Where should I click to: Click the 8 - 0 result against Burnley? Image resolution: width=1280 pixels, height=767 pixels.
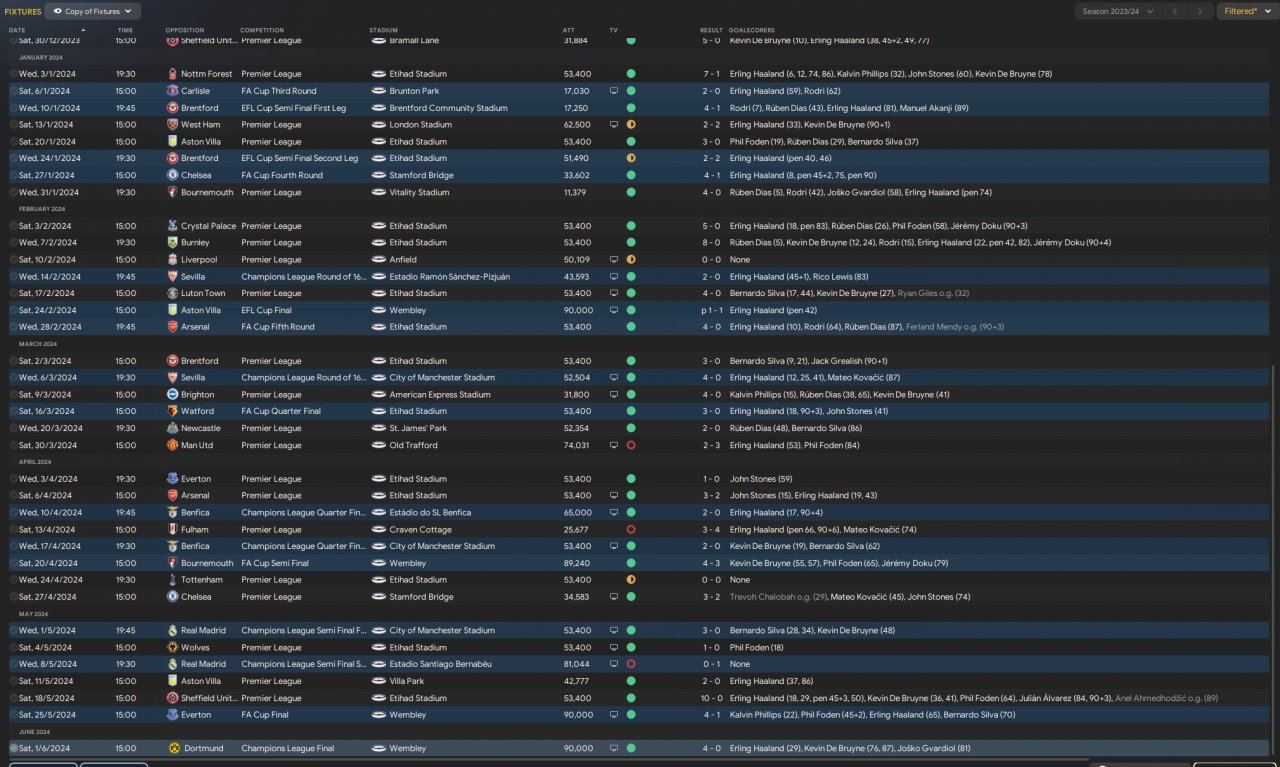click(711, 243)
